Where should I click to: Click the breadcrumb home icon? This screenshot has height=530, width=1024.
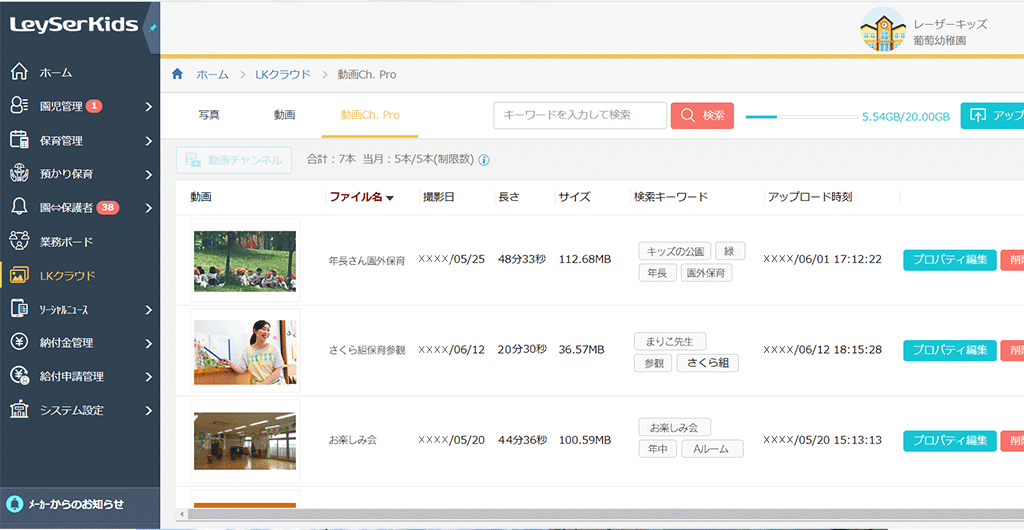[177, 74]
